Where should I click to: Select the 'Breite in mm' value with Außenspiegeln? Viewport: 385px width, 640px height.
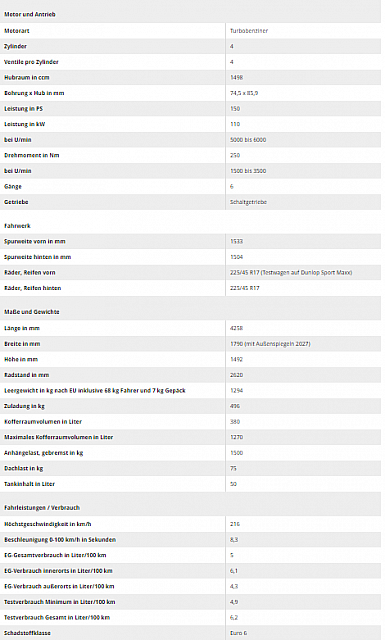270,344
